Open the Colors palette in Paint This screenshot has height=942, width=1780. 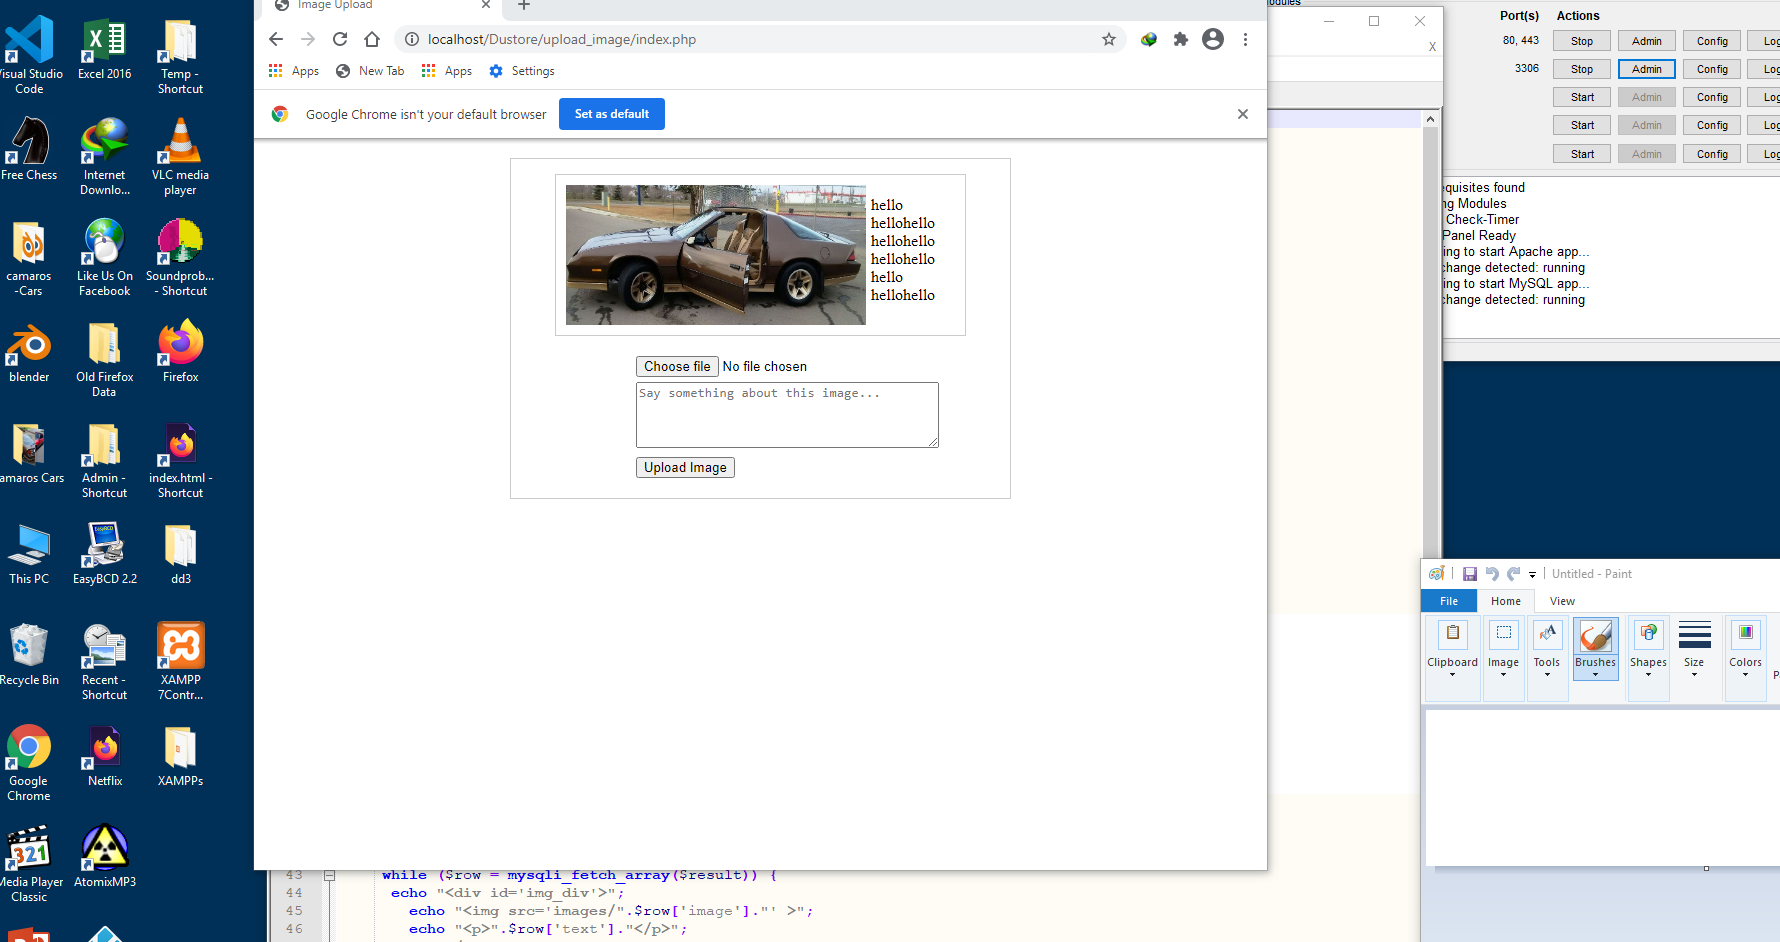[x=1745, y=647]
